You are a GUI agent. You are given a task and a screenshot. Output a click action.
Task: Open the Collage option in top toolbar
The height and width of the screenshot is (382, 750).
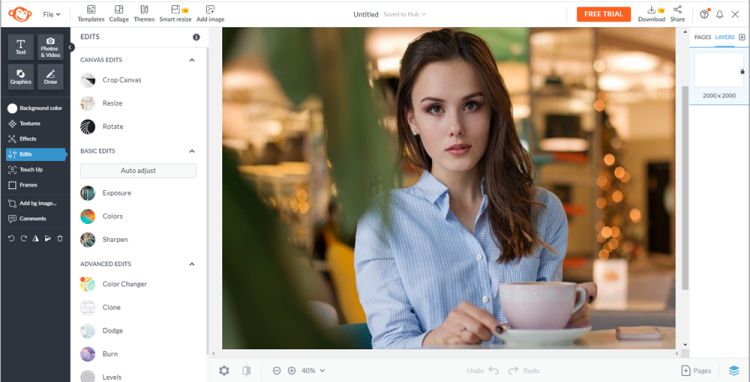(x=119, y=14)
